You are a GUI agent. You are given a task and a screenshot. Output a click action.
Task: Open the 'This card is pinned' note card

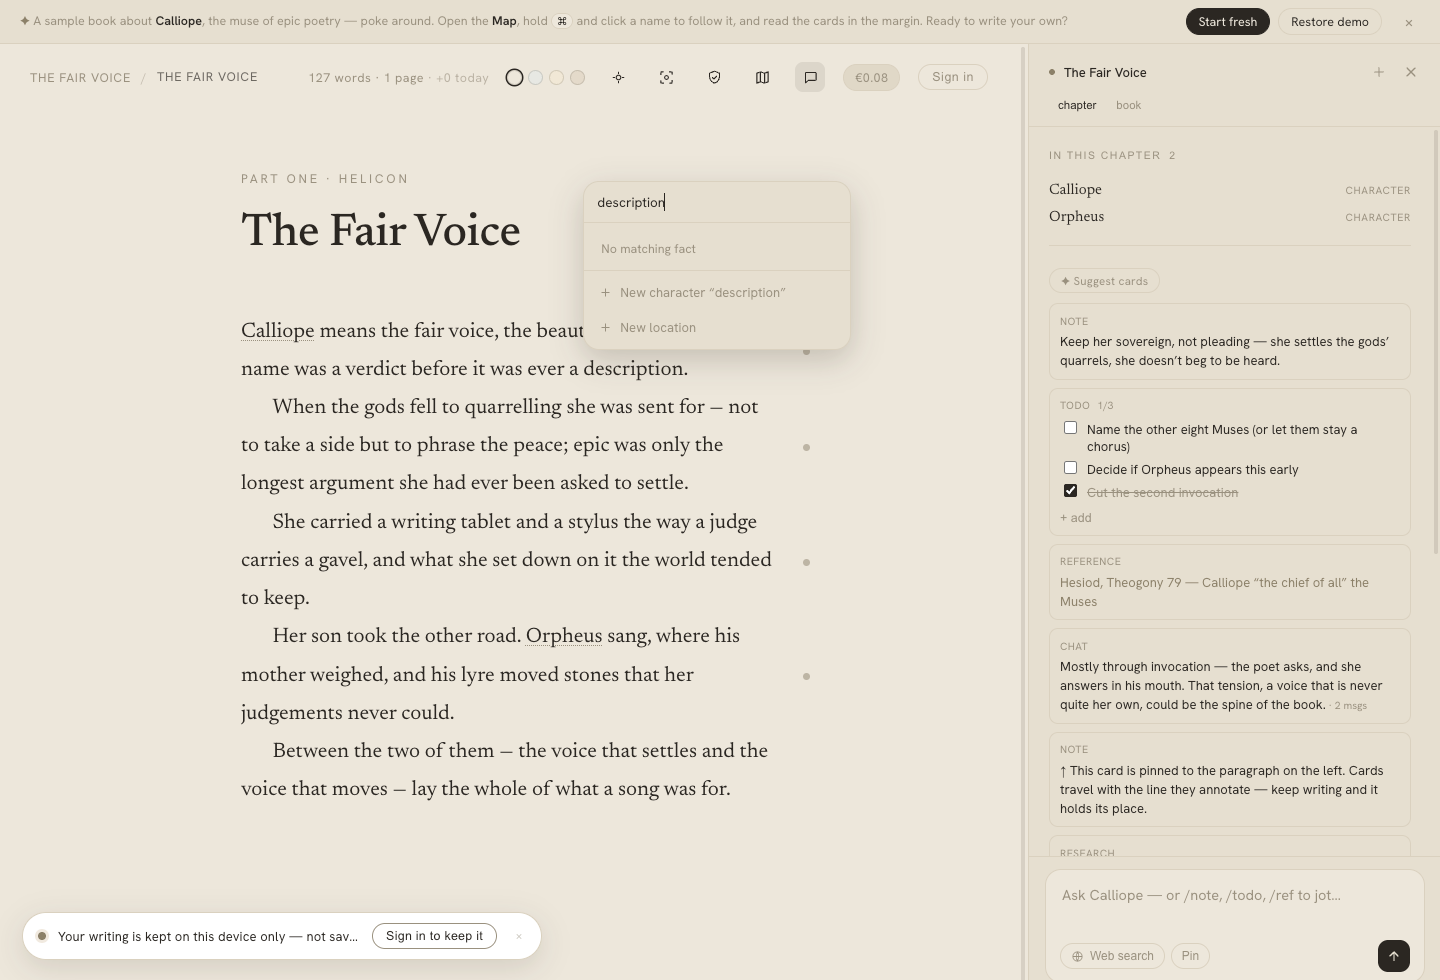1230,780
